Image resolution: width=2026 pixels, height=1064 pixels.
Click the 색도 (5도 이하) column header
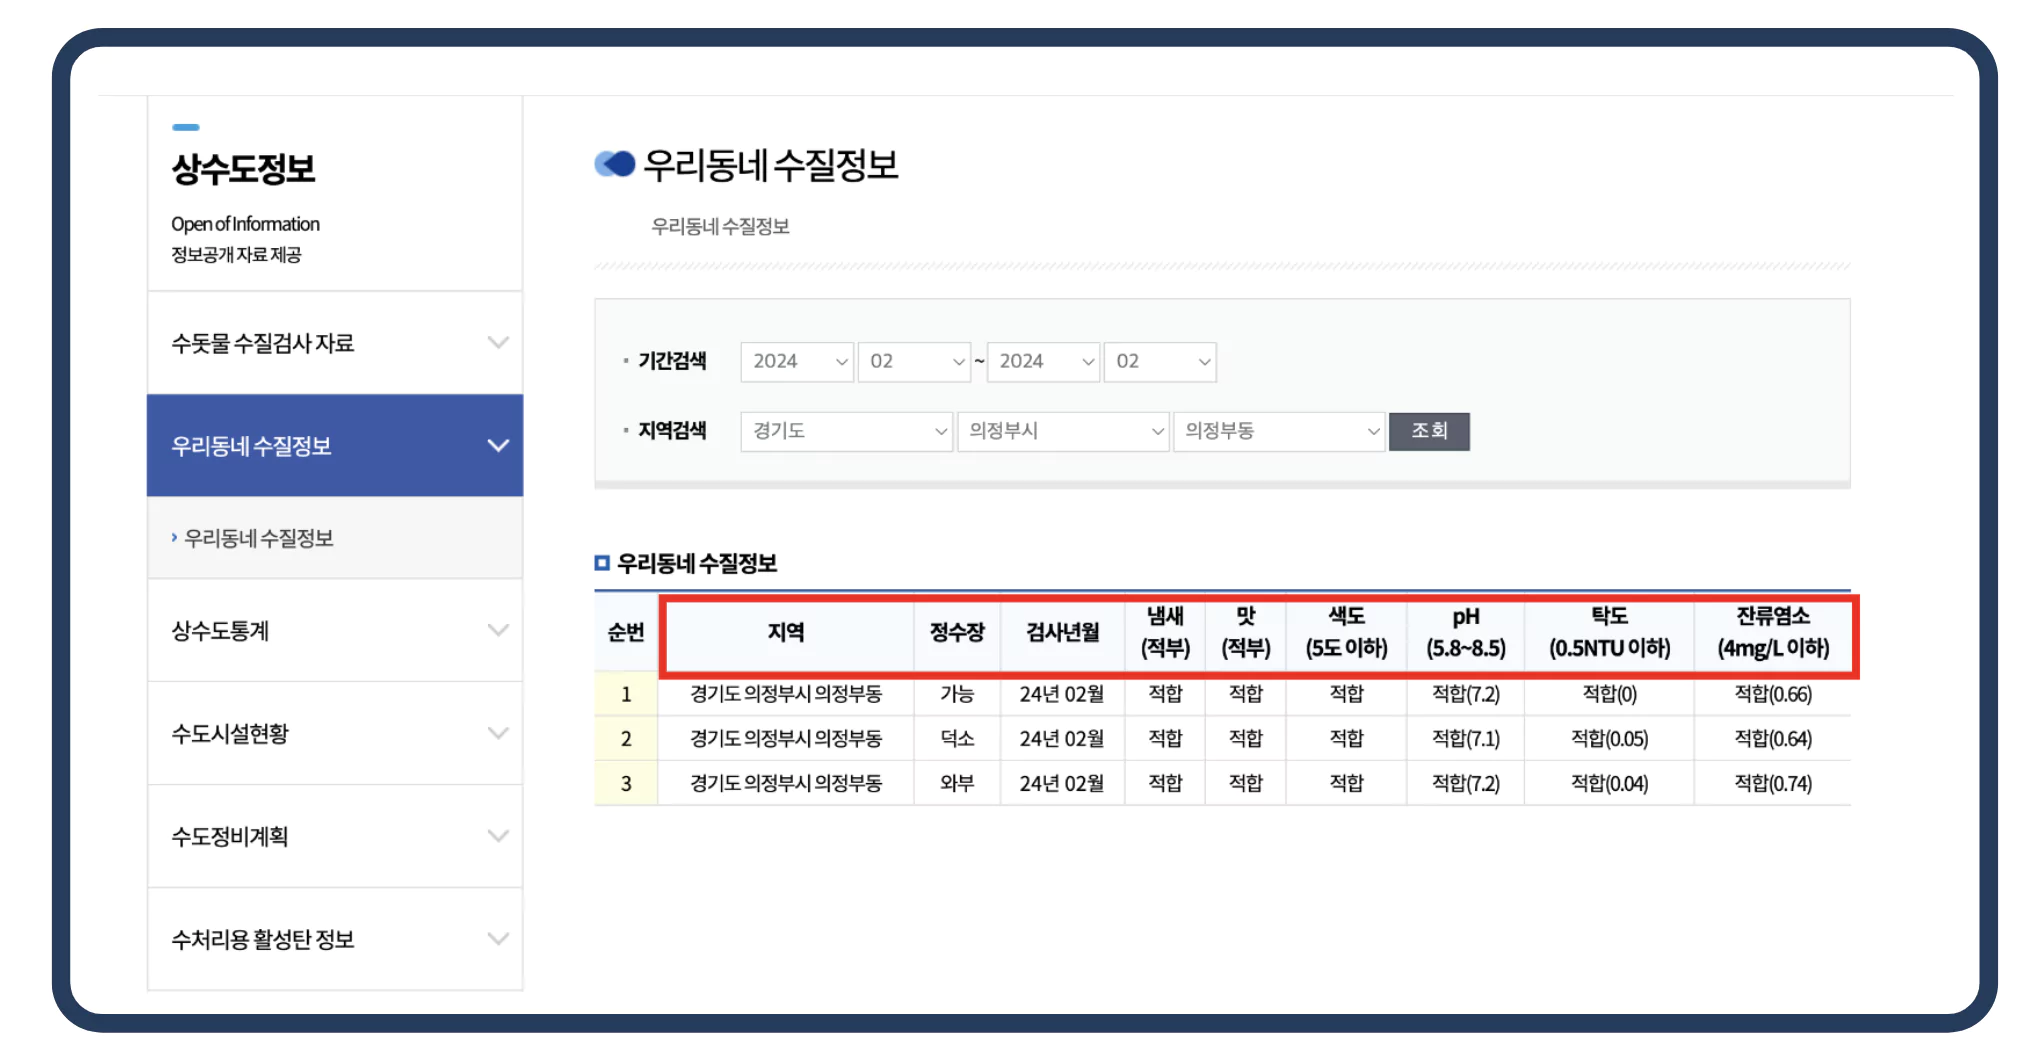pos(1346,632)
